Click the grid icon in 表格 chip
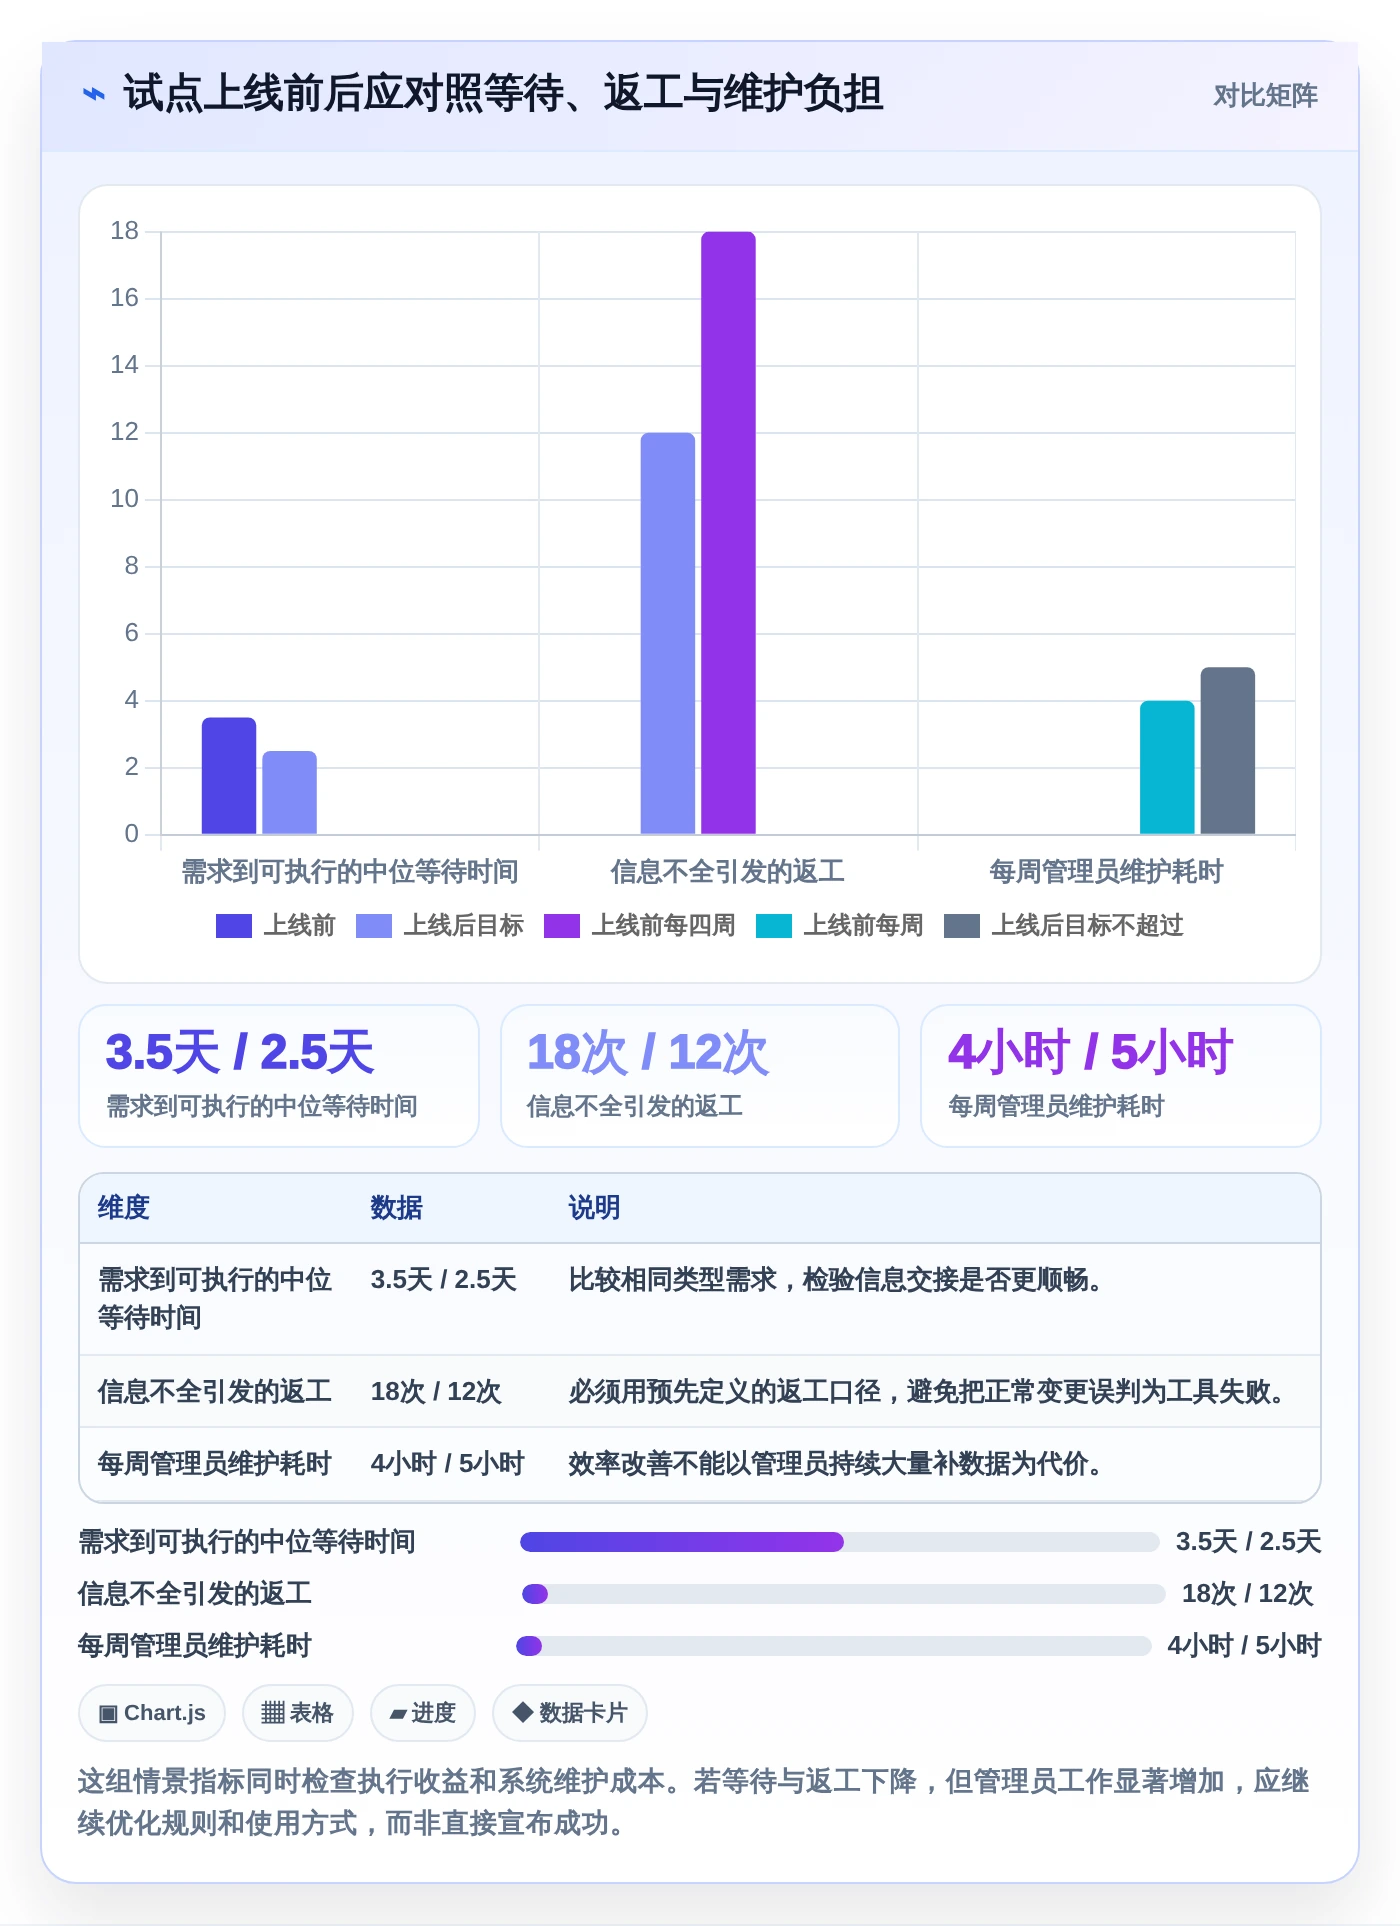This screenshot has width=1400, height=1926. pos(273,1714)
